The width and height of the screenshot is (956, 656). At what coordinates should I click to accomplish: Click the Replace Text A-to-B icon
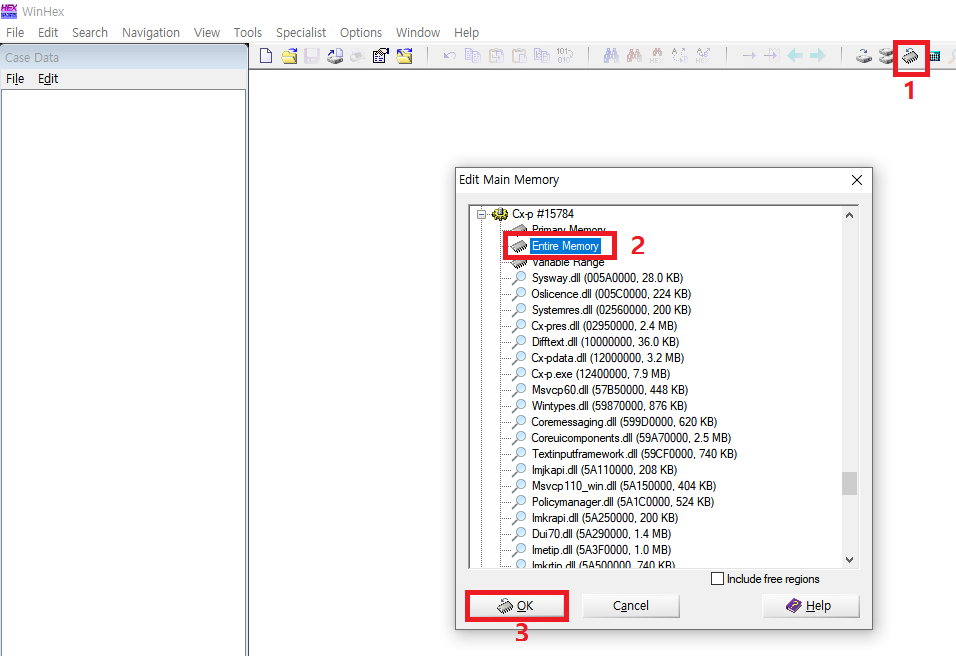[680, 56]
